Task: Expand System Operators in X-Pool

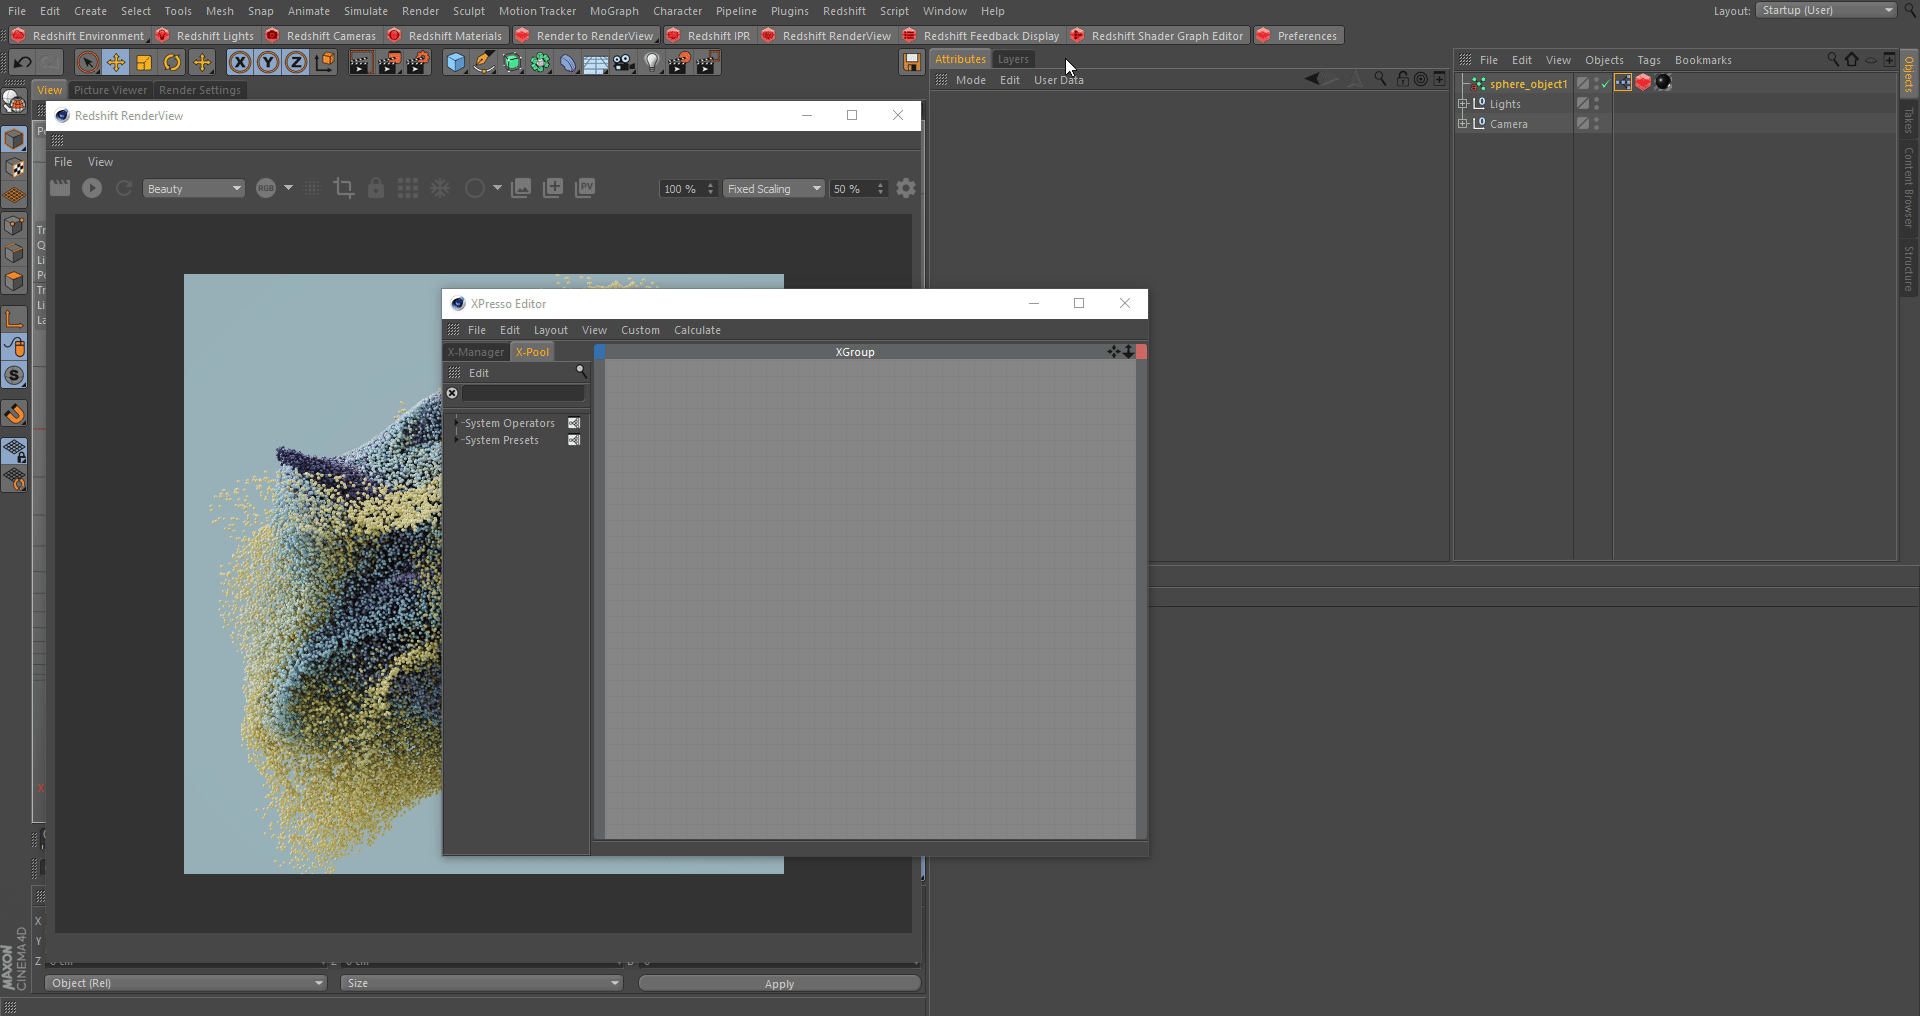Action: click(457, 423)
